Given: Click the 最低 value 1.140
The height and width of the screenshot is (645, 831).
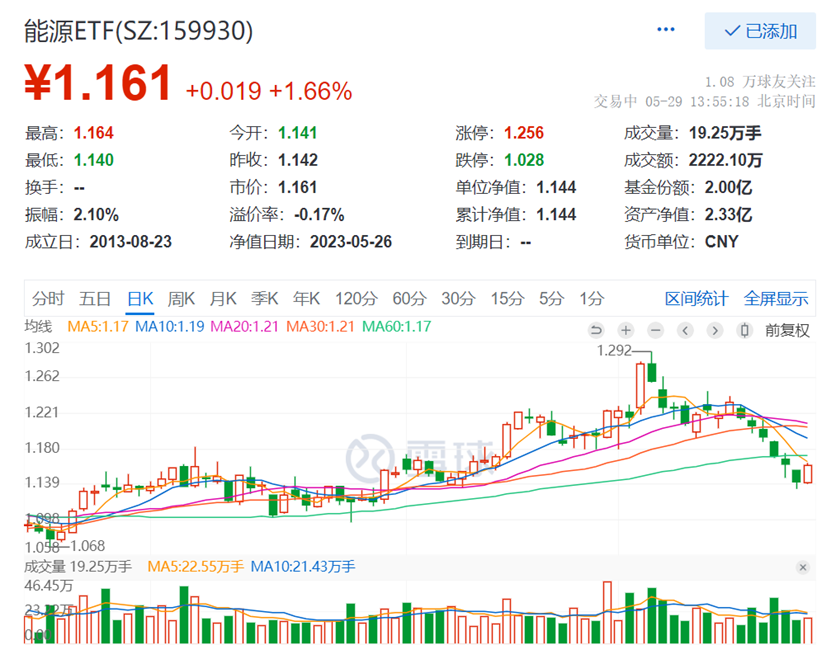Looking at the screenshot, I should pos(94,160).
